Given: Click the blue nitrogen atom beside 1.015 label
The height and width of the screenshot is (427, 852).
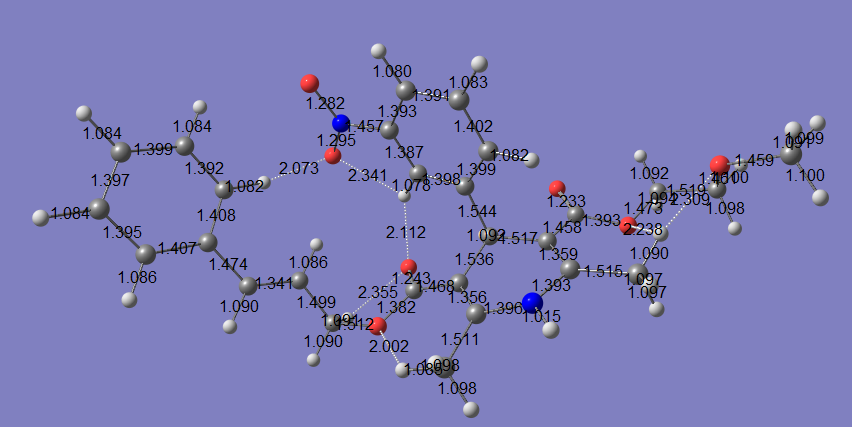Looking at the screenshot, I should (x=532, y=302).
